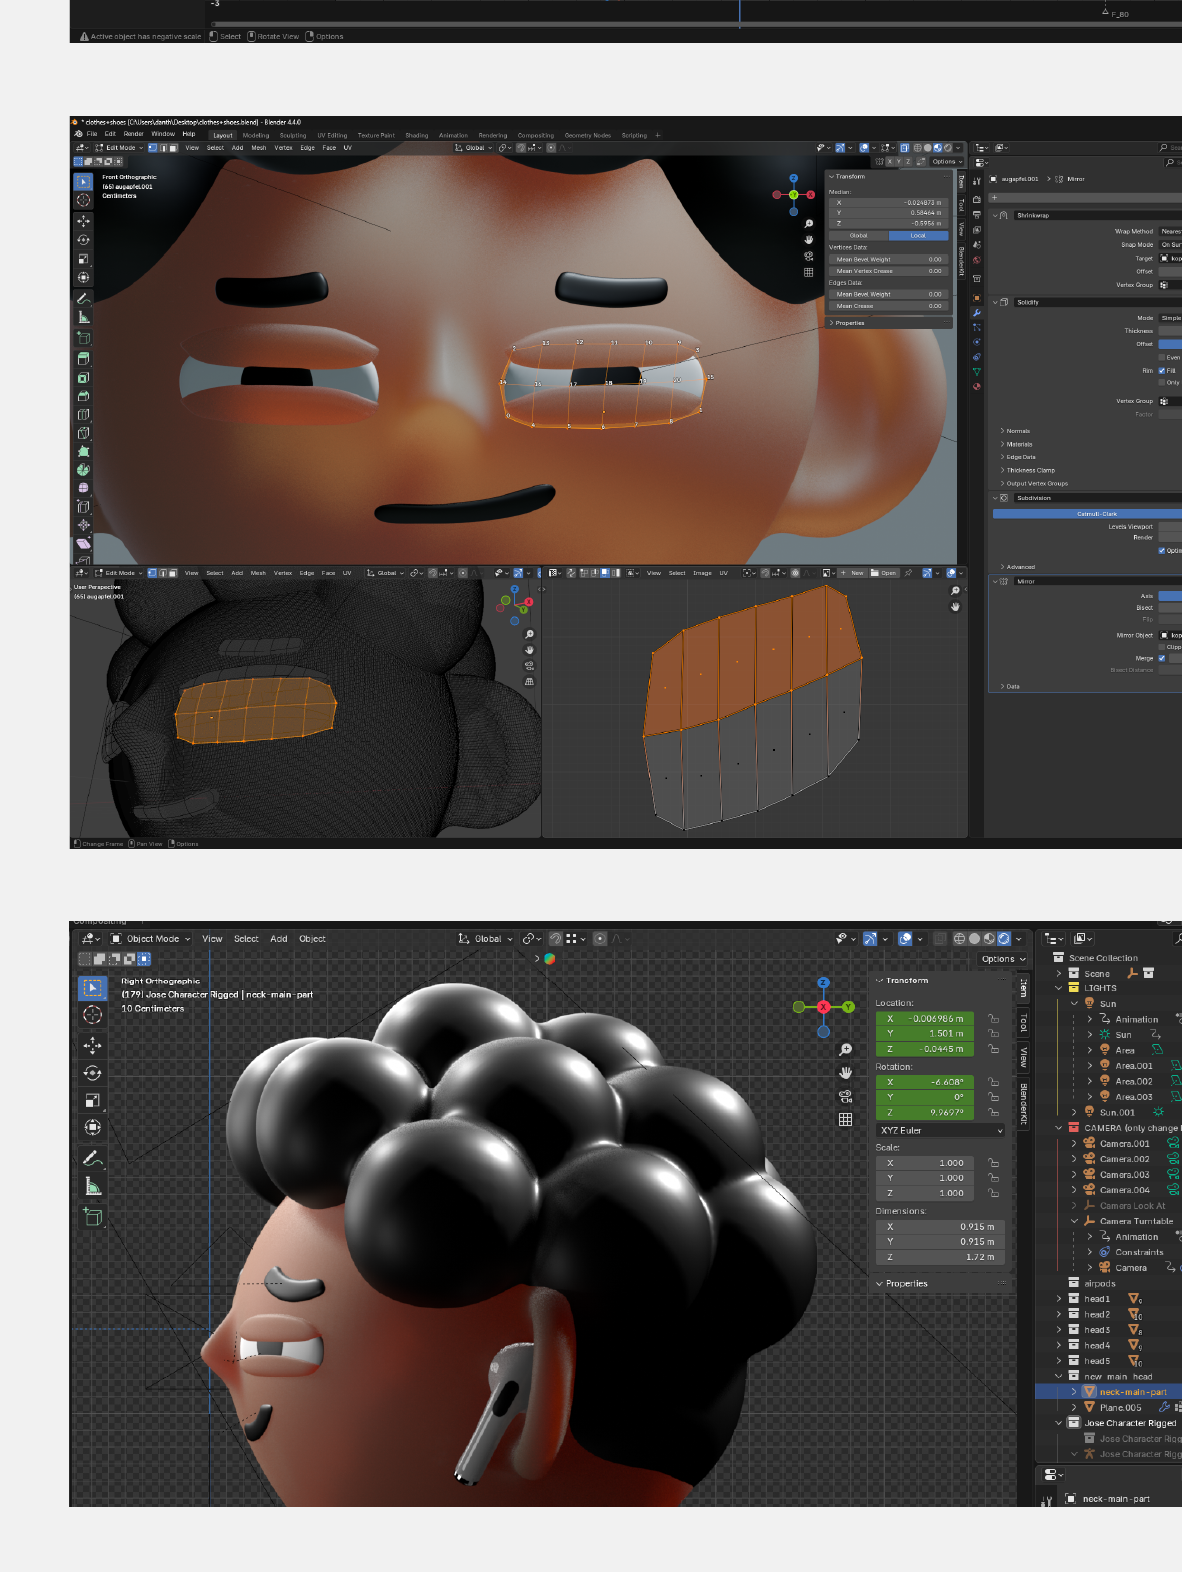Viewport: 1182px width, 1572px height.
Task: Click the green Y axis of navigation gizmo
Action: [x=848, y=1007]
